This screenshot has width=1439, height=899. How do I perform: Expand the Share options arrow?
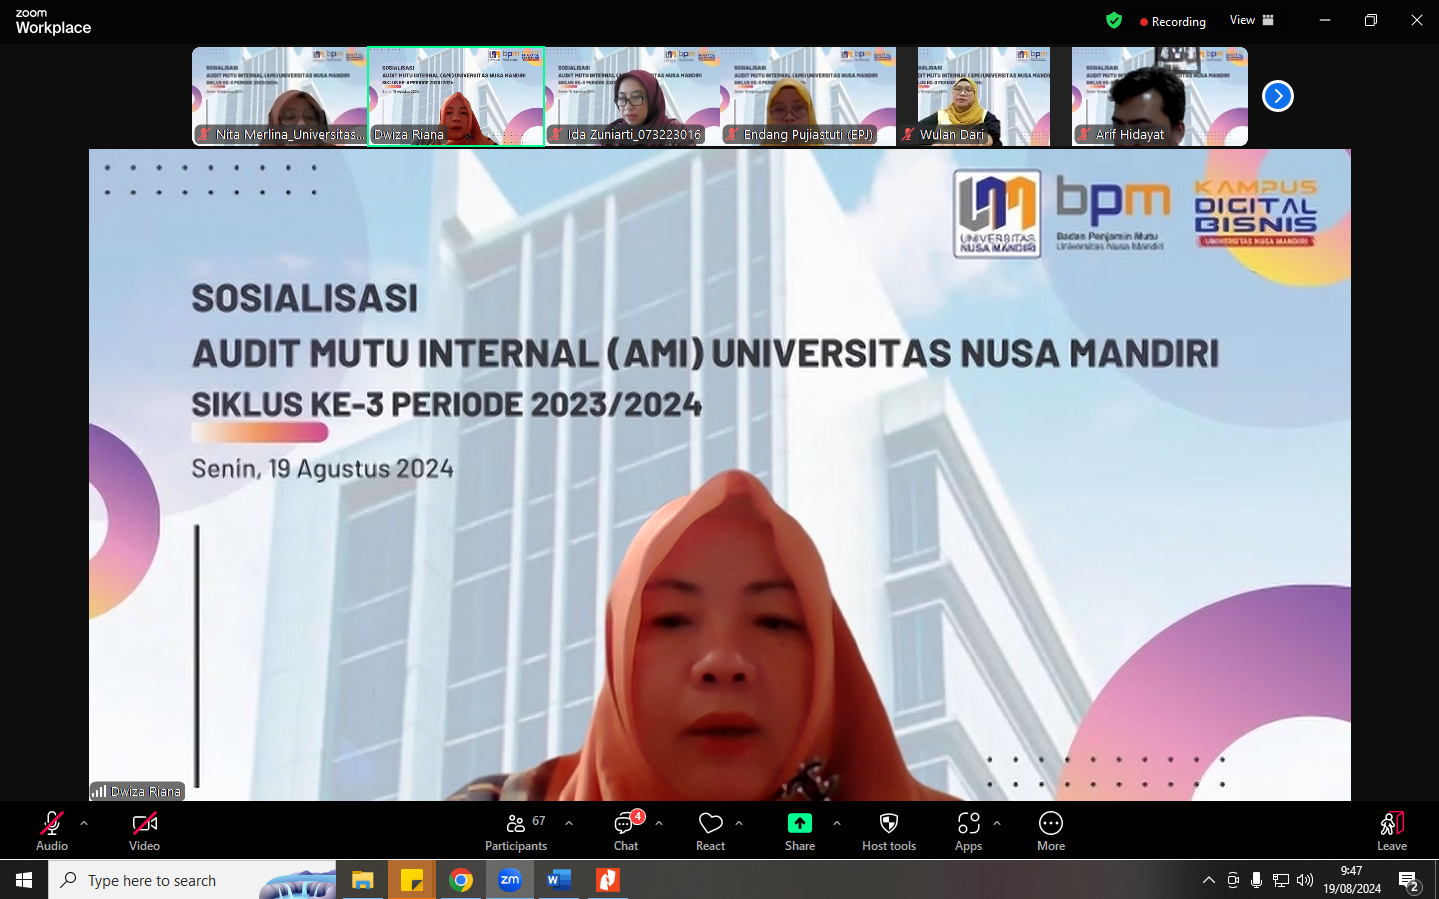tap(837, 823)
